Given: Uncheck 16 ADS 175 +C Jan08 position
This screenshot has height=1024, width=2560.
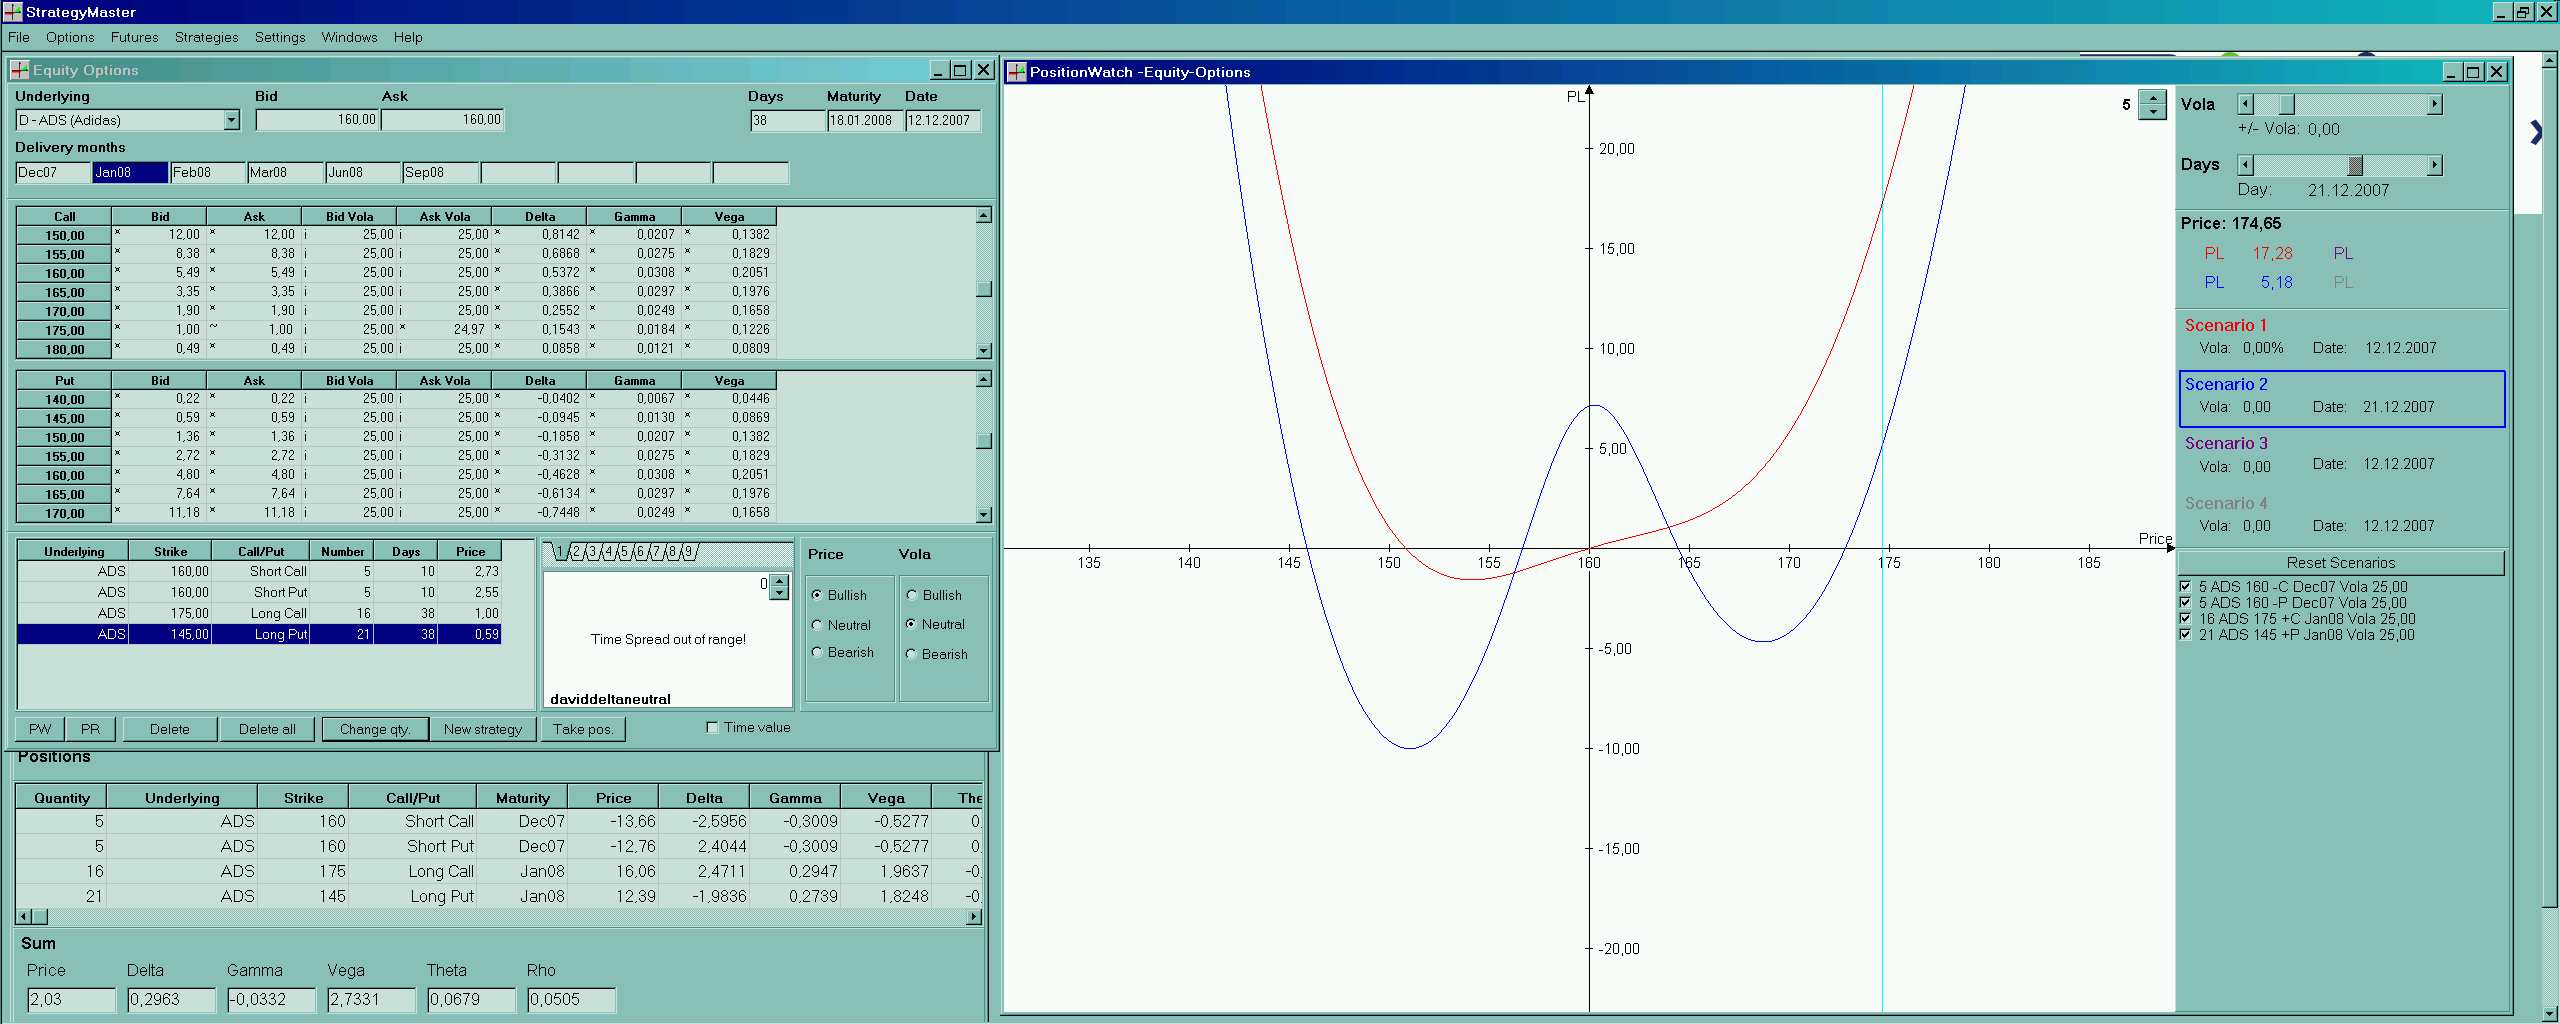Looking at the screenshot, I should point(2185,619).
